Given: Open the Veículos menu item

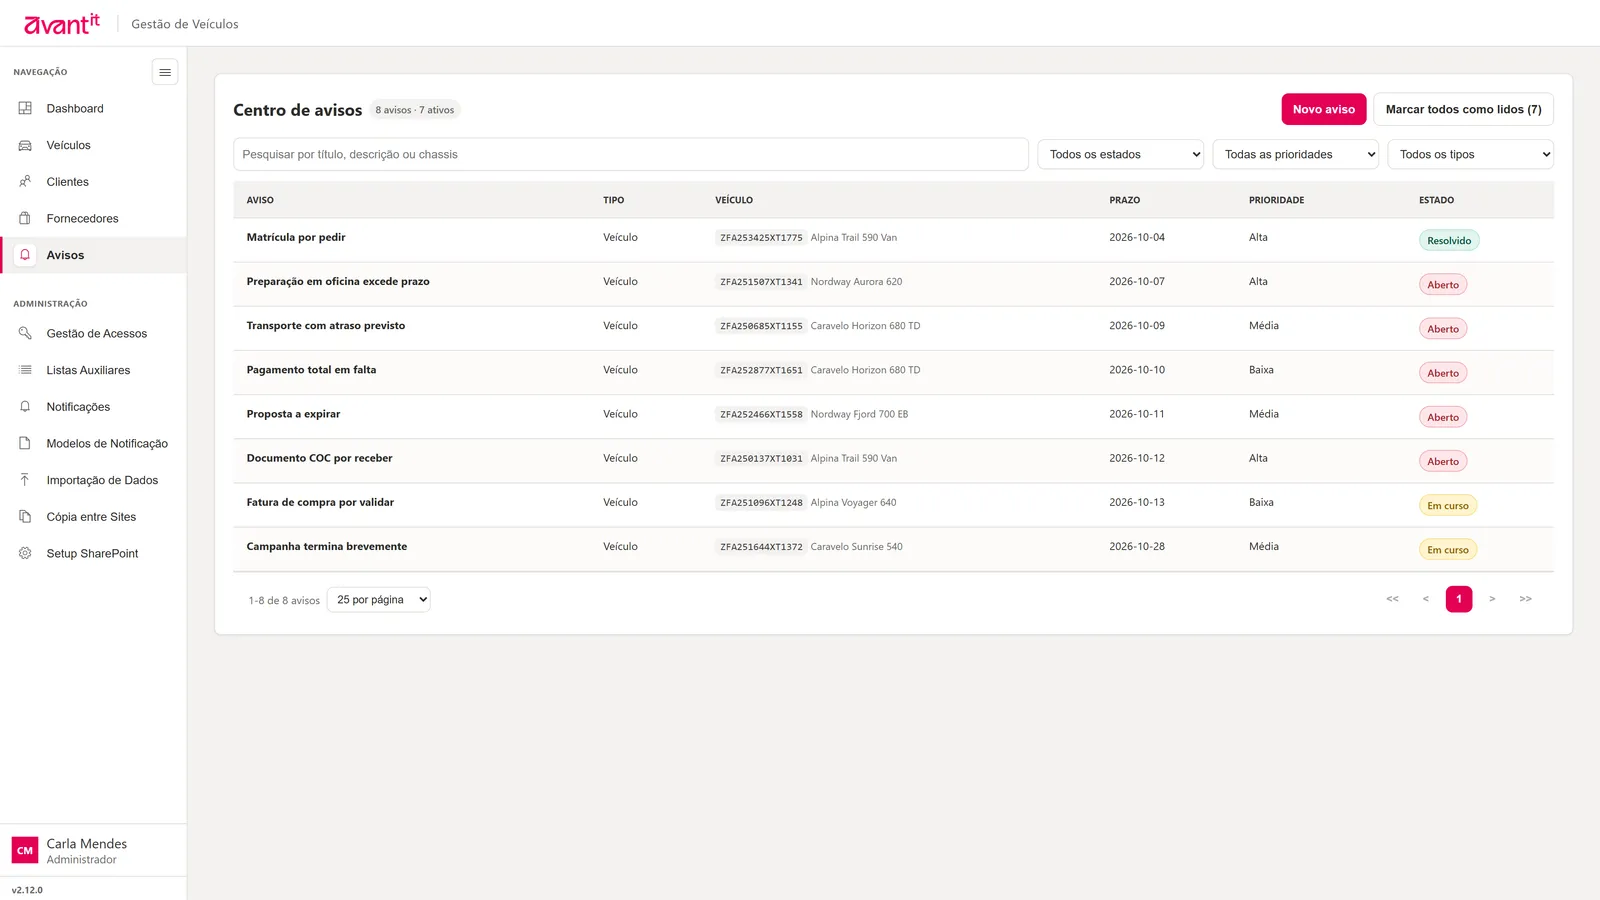Looking at the screenshot, I should click(x=93, y=145).
